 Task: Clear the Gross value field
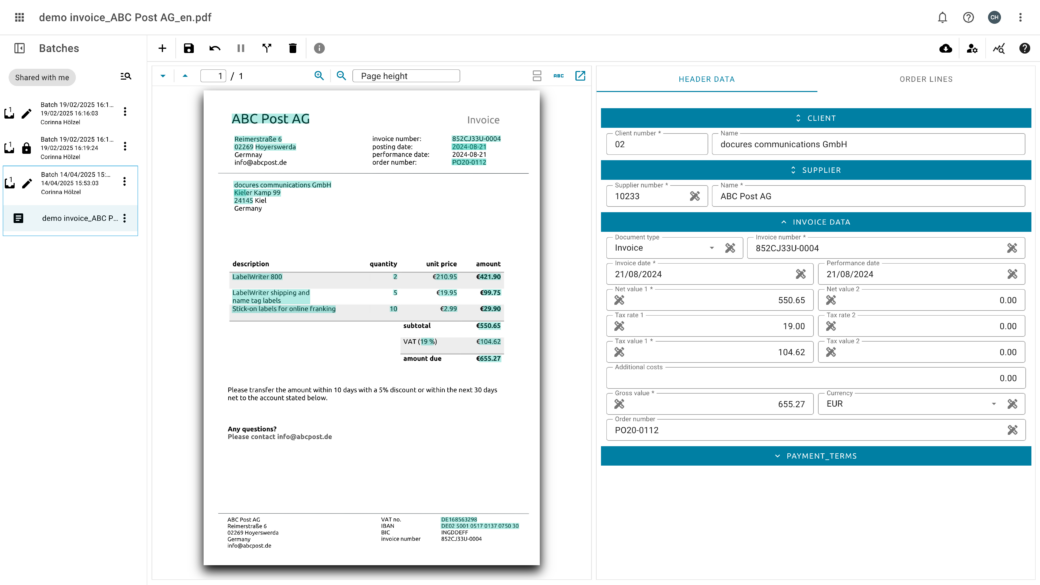[619, 404]
